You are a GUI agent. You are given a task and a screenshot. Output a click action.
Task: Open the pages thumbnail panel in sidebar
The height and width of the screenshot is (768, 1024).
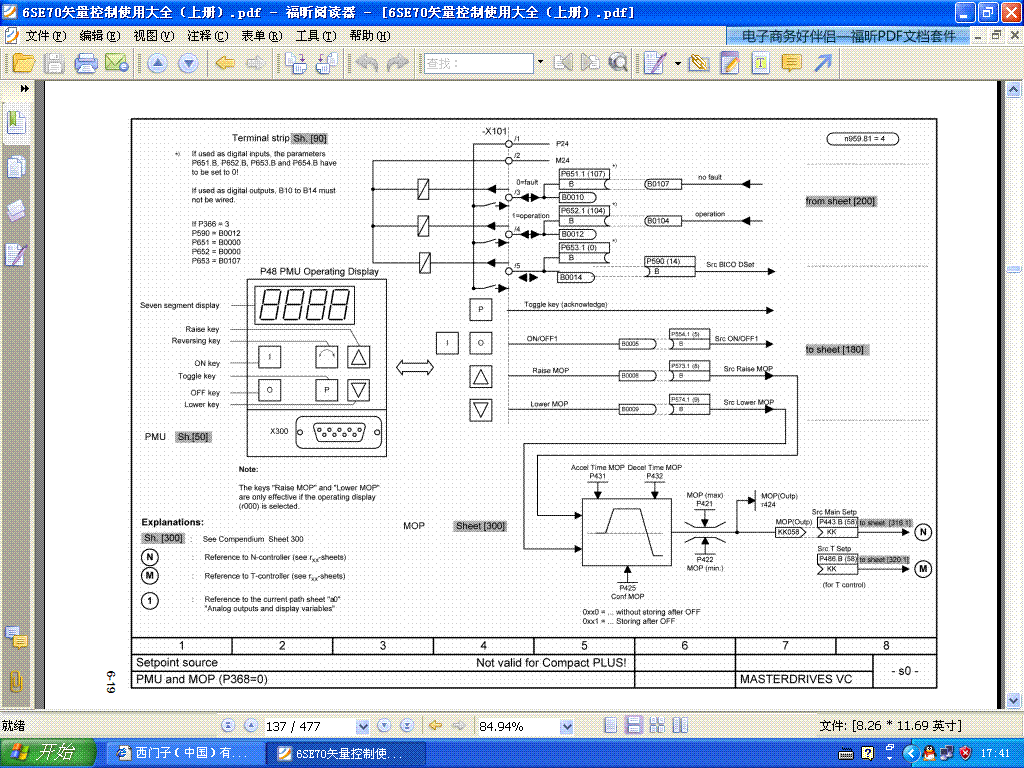[x=16, y=167]
